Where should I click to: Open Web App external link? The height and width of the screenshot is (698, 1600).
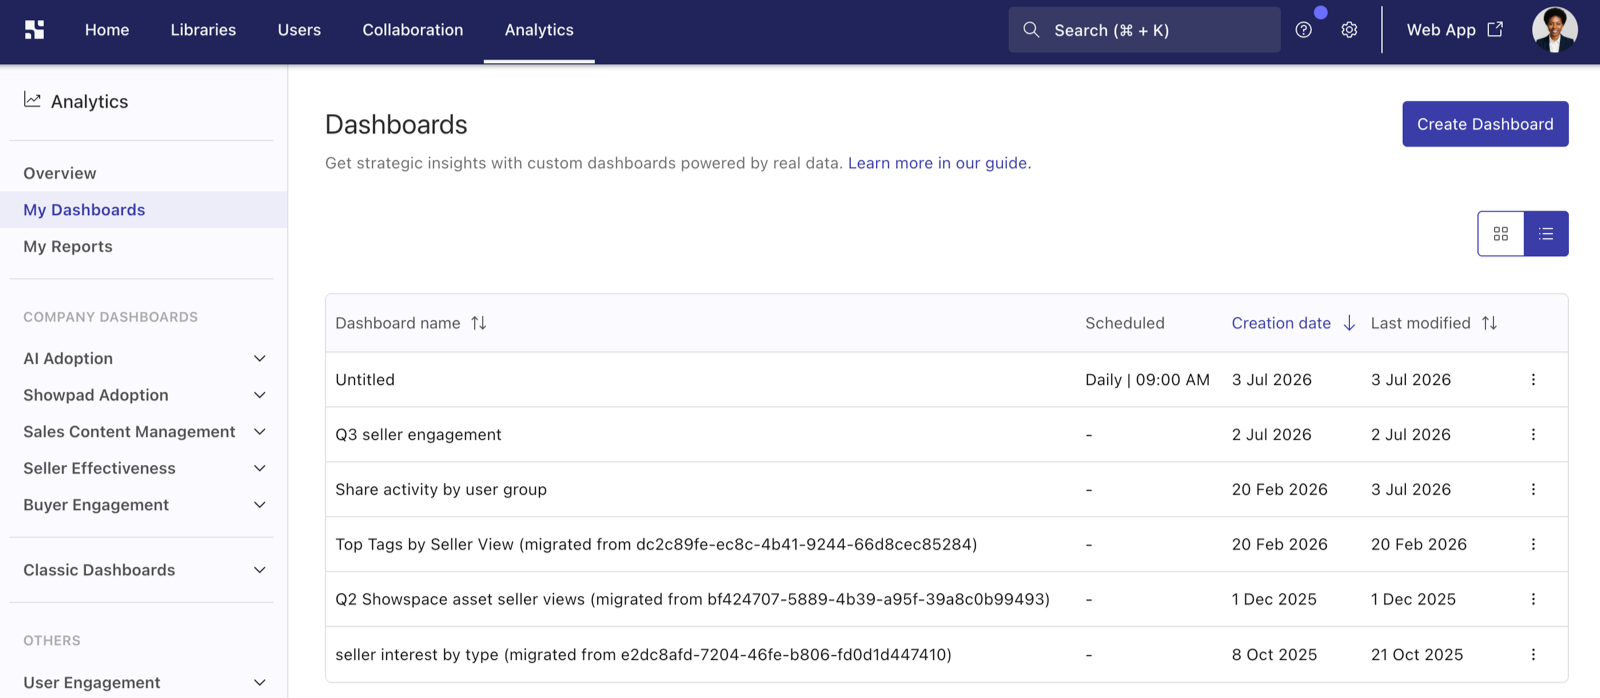coord(1454,30)
